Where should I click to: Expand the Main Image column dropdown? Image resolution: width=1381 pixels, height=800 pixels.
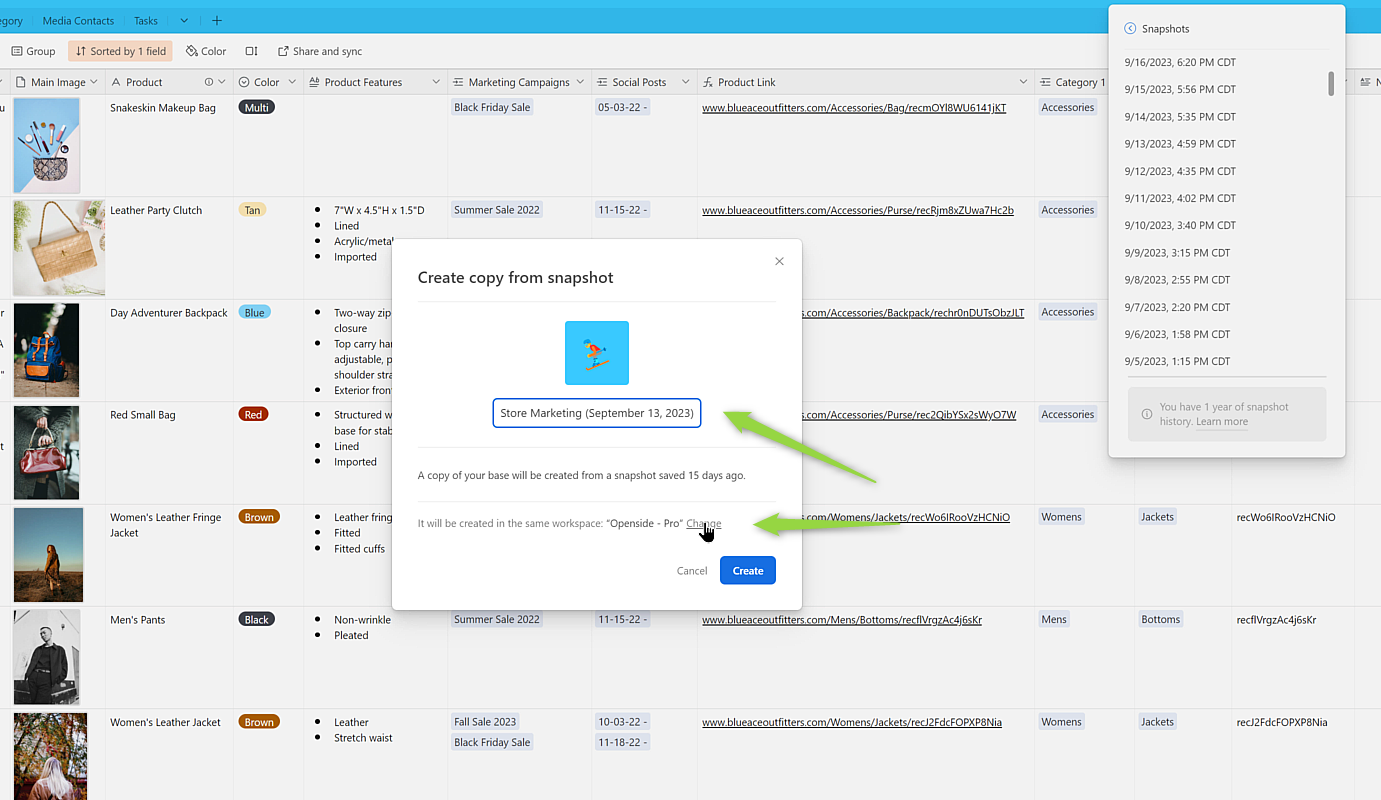coord(94,82)
